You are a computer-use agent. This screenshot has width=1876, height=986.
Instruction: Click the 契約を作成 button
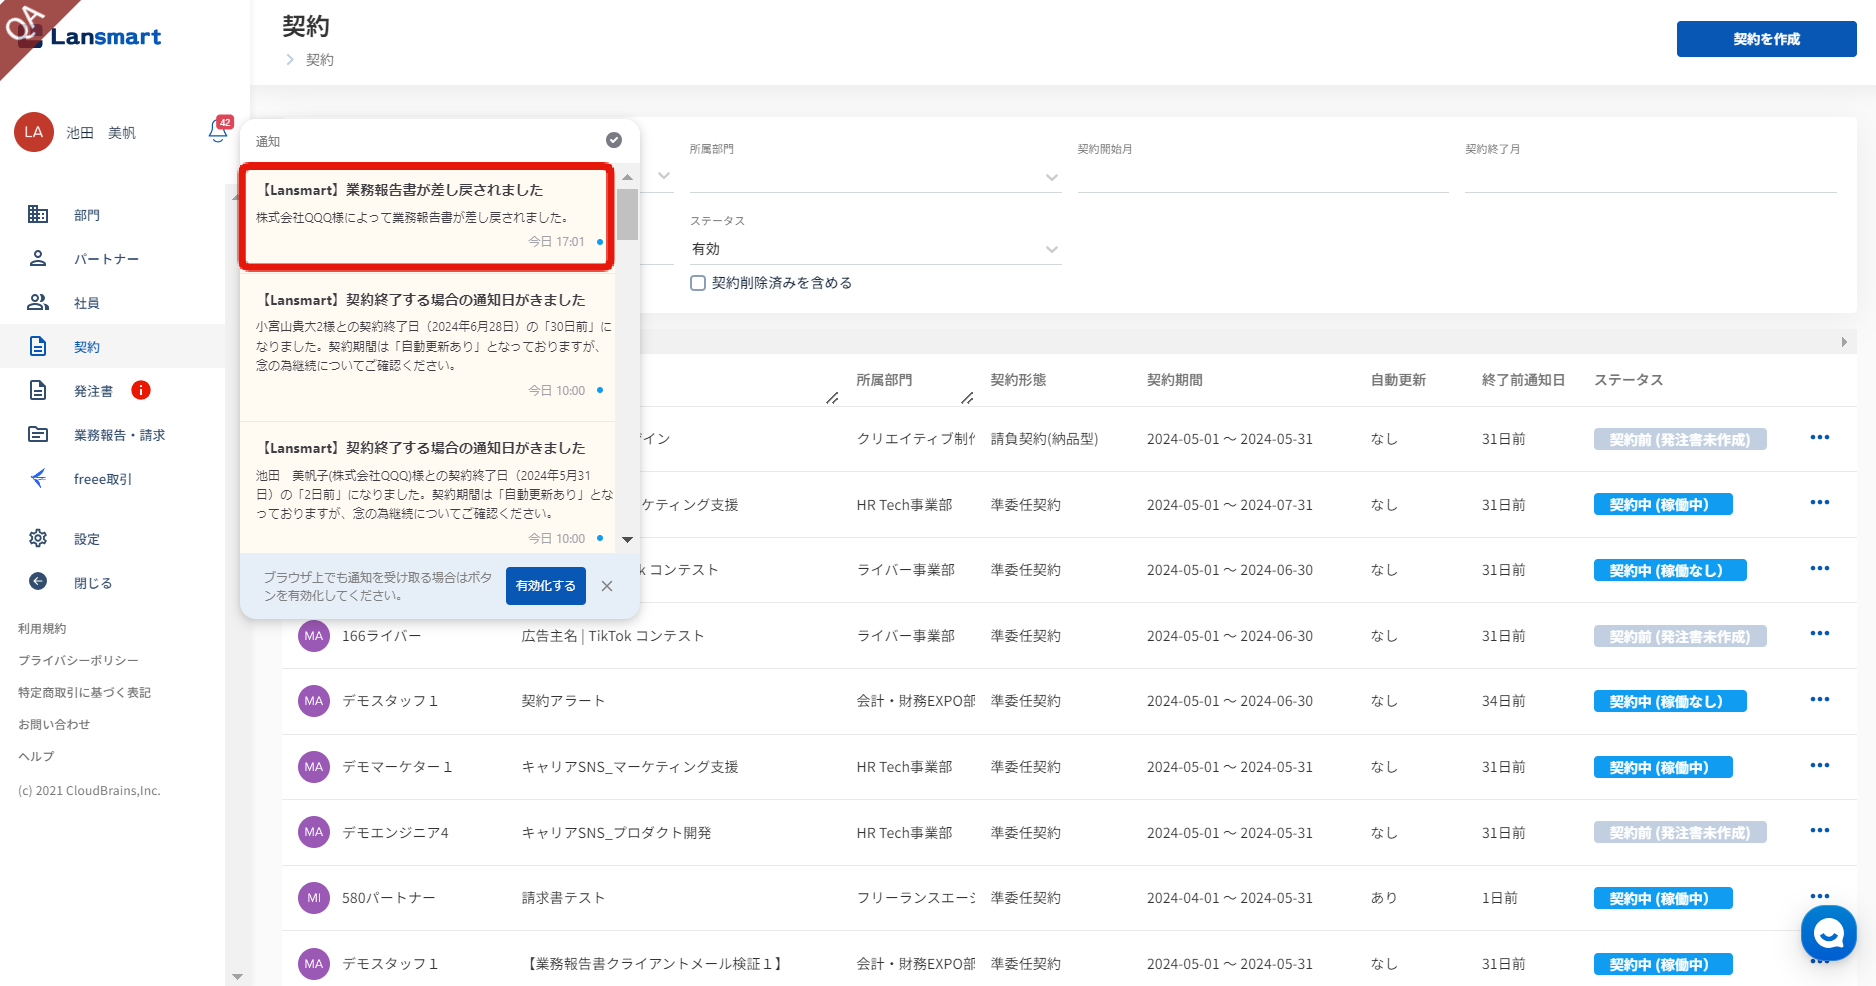1766,39
